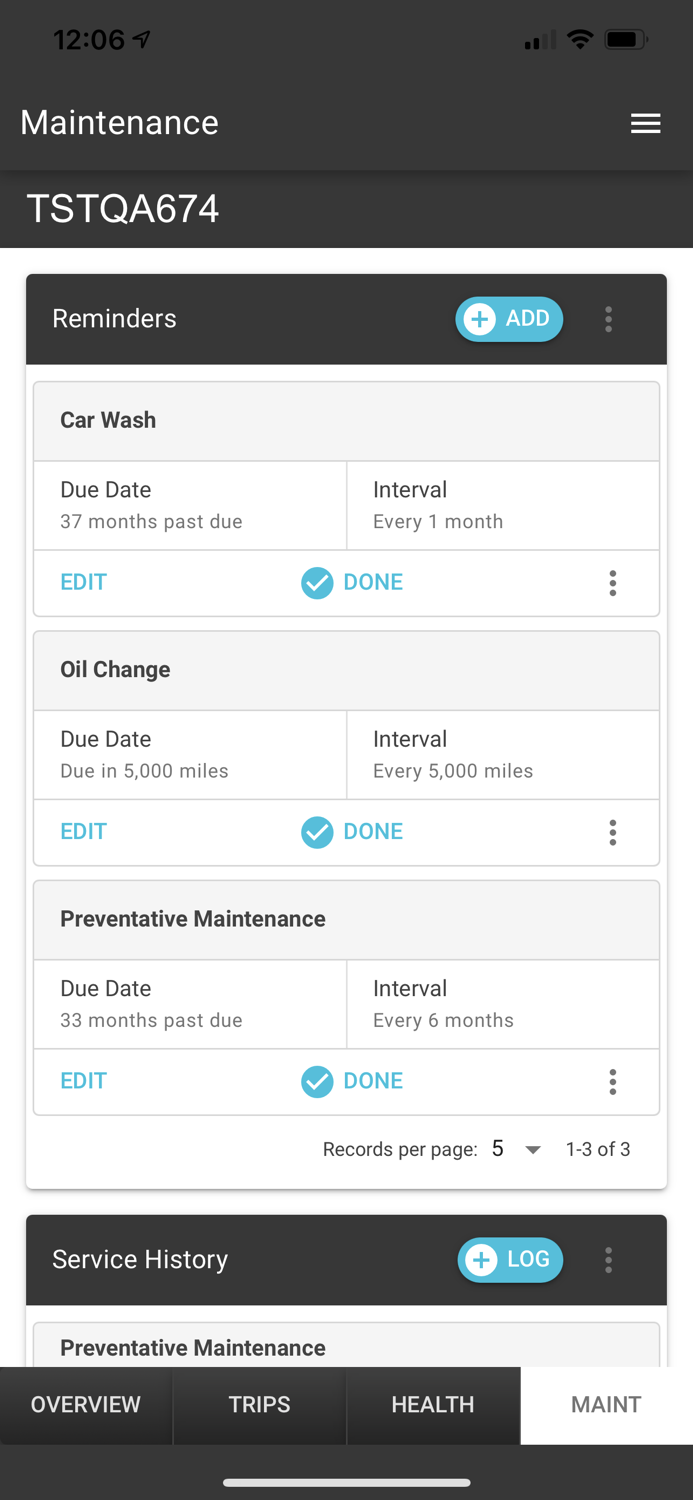This screenshot has width=693, height=1500.
Task: Mark Oil Change reminder as done
Action: click(x=353, y=832)
